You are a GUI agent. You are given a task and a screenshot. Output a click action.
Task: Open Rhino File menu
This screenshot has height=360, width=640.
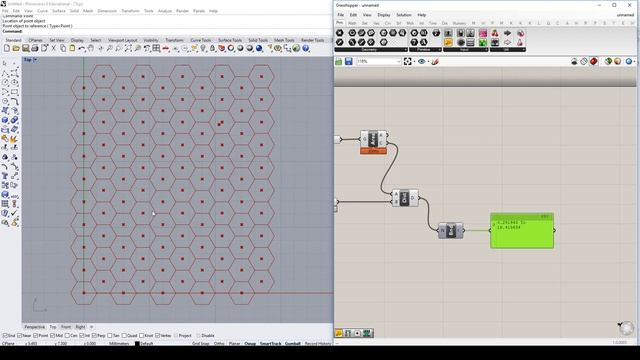pyautogui.click(x=5, y=11)
